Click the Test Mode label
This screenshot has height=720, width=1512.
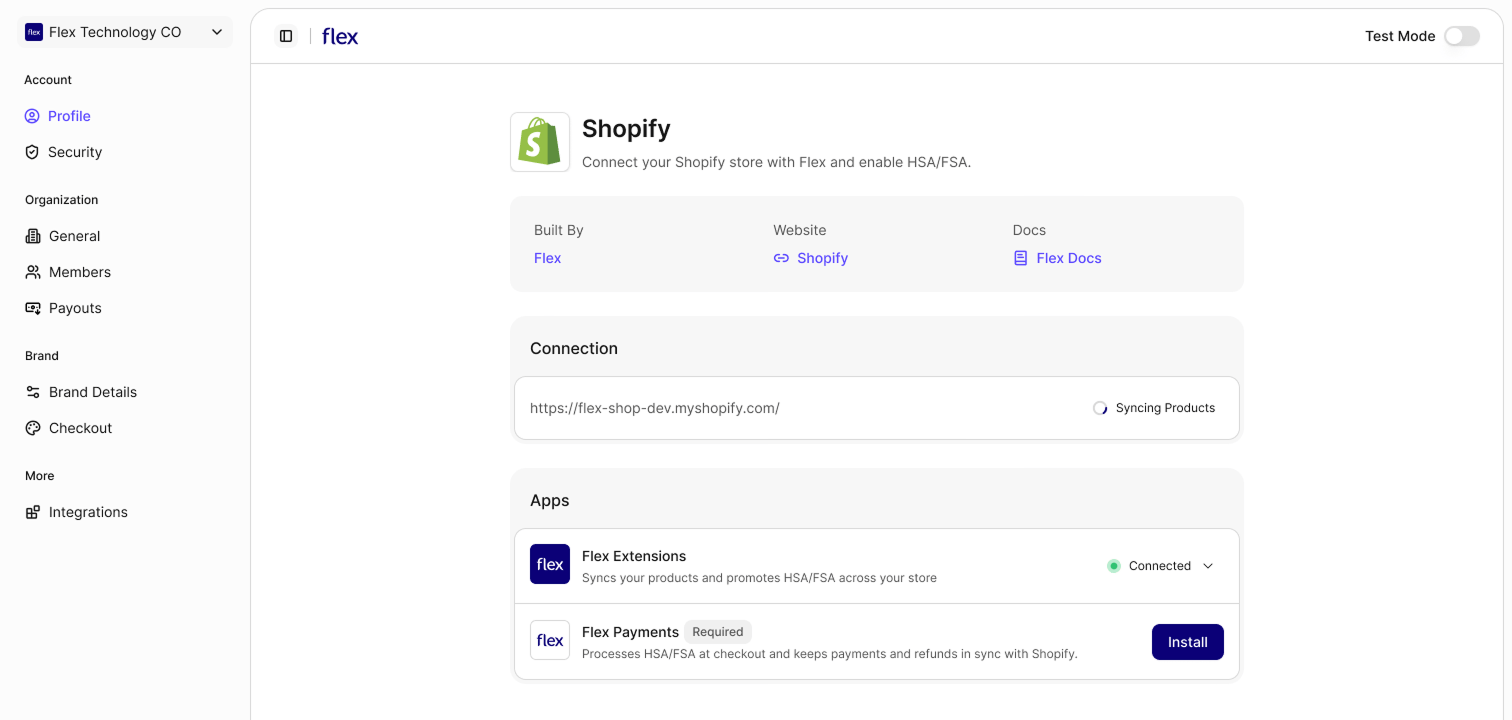1400,36
